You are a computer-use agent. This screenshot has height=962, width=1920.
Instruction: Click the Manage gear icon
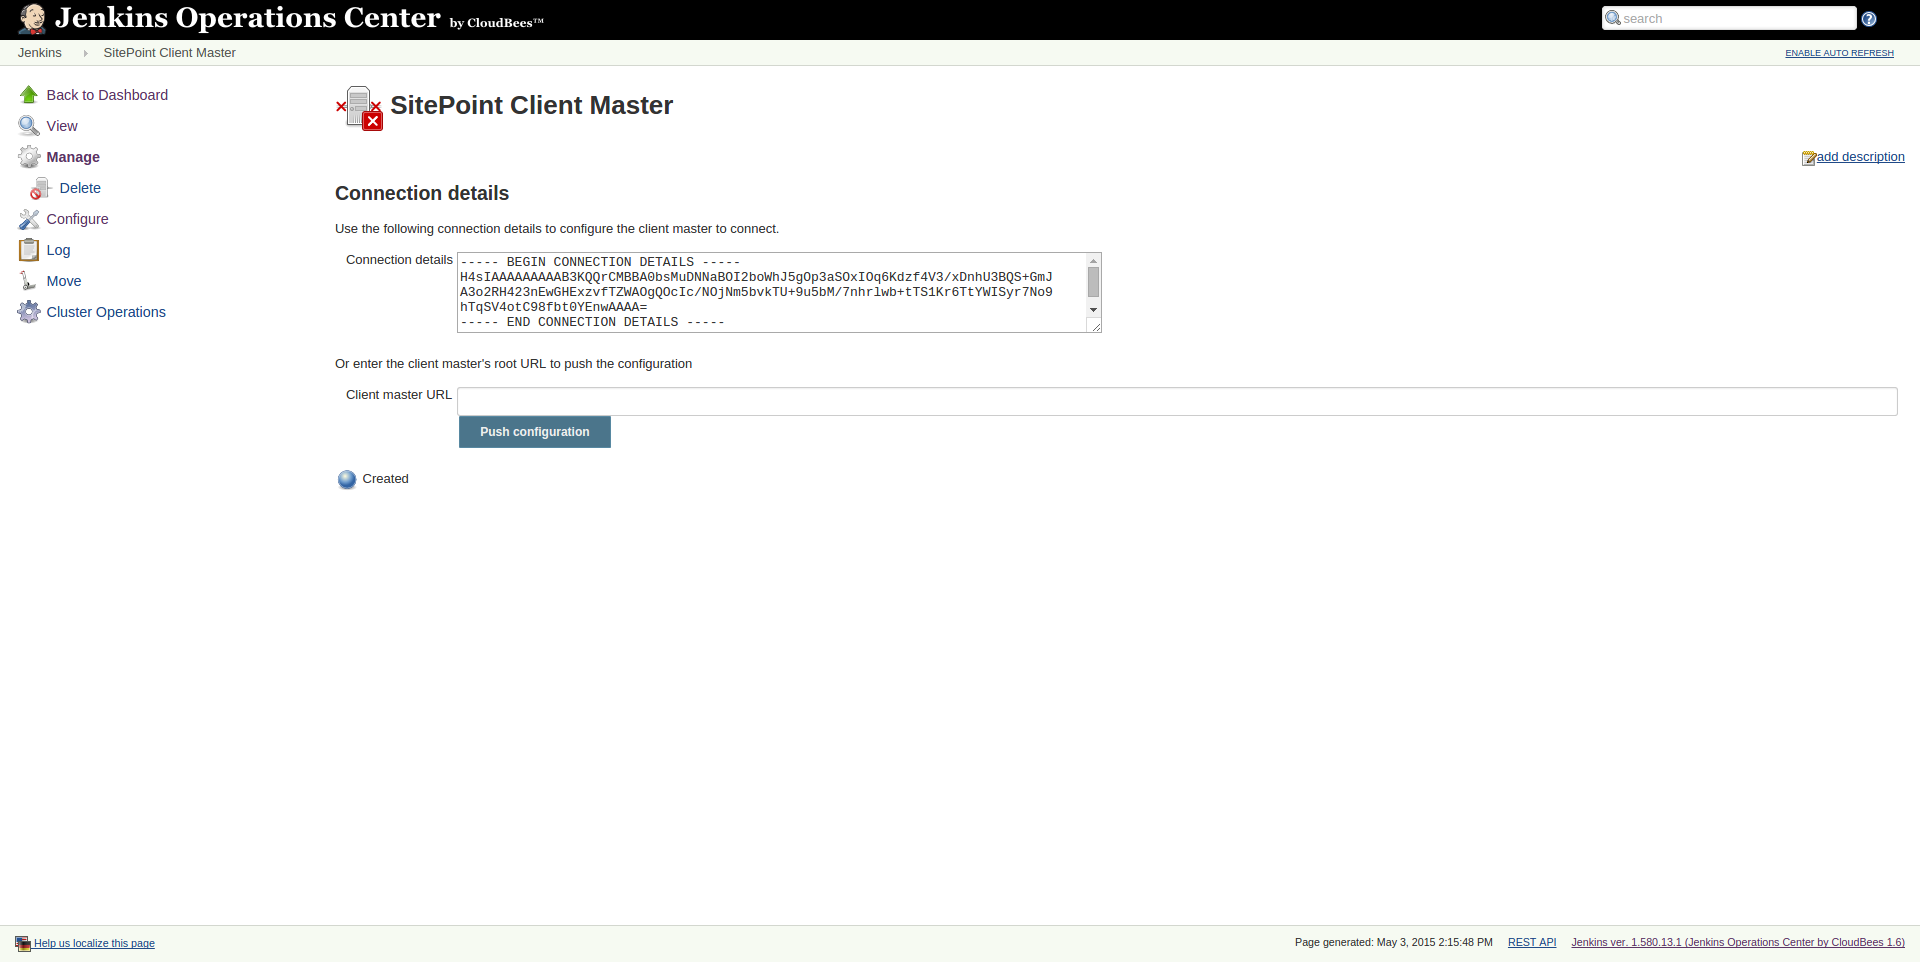[29, 157]
